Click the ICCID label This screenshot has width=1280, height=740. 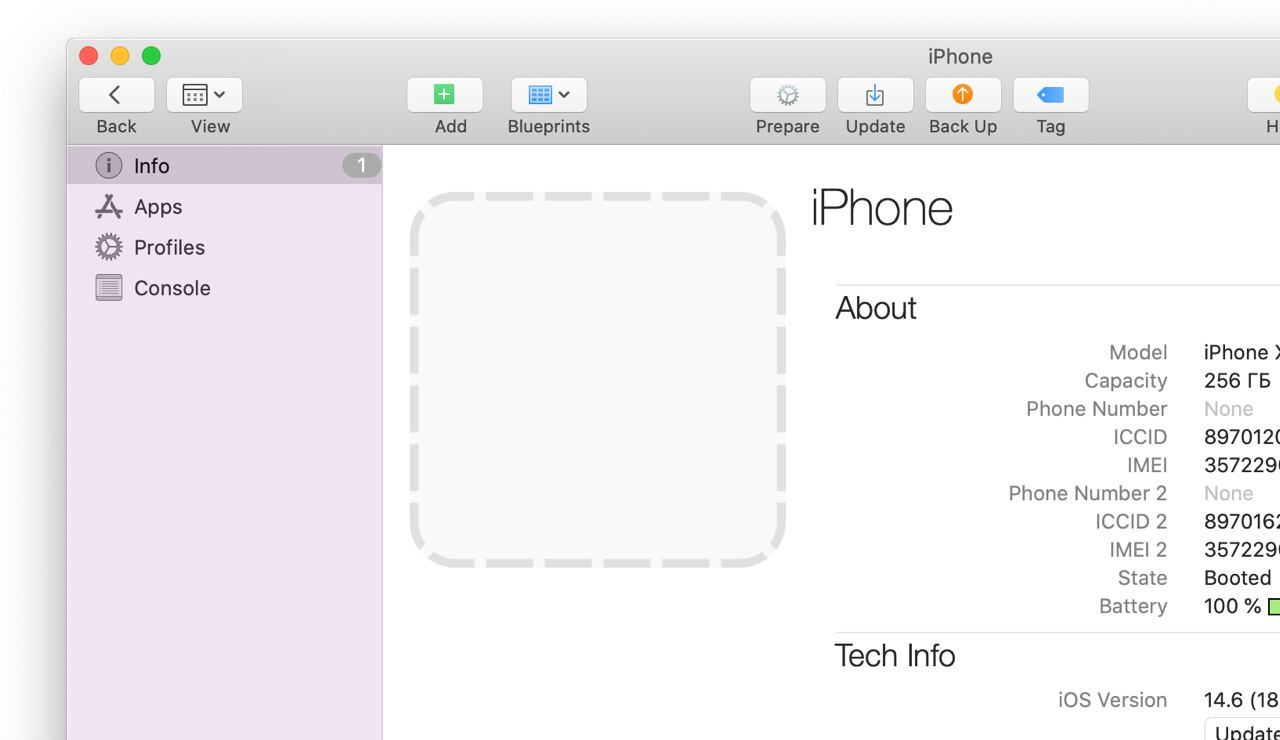point(1140,437)
